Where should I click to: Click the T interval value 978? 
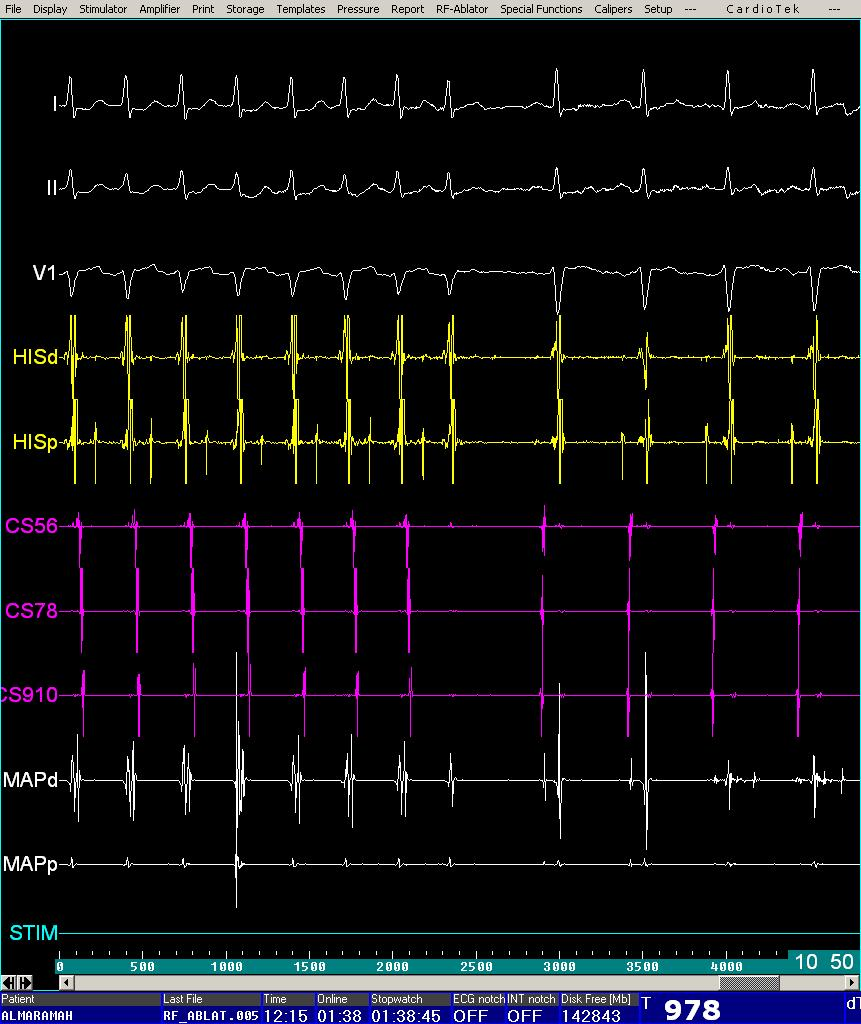pos(692,1010)
